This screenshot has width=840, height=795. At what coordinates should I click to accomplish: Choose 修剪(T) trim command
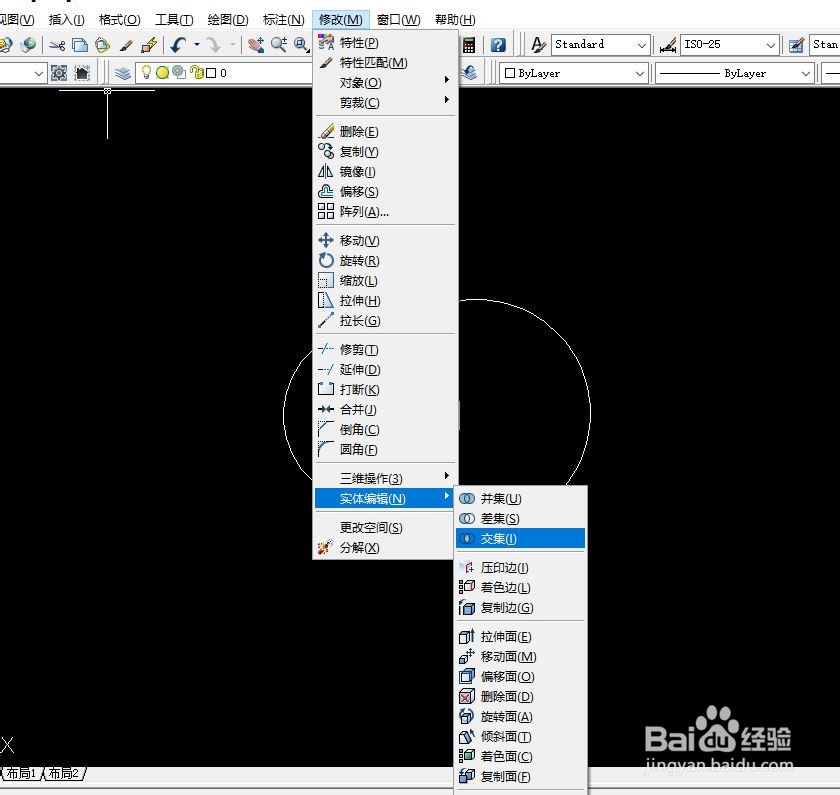[x=385, y=349]
